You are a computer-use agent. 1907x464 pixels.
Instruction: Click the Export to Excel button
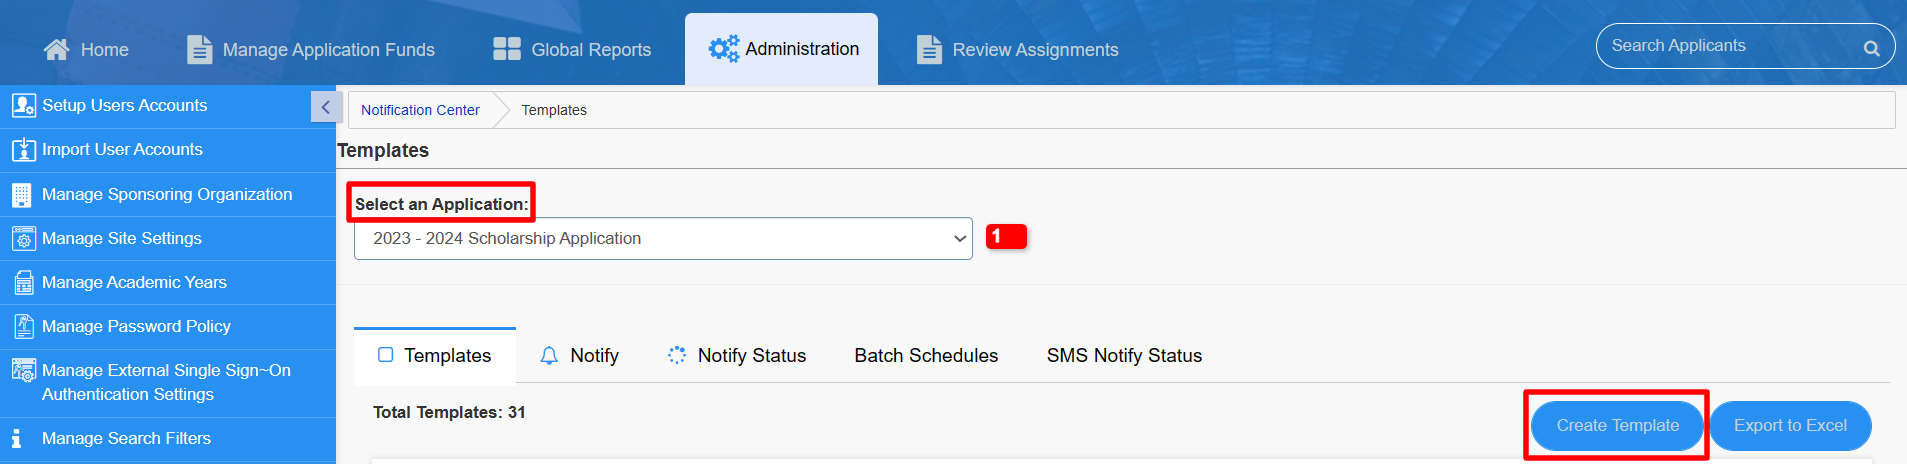(1790, 426)
